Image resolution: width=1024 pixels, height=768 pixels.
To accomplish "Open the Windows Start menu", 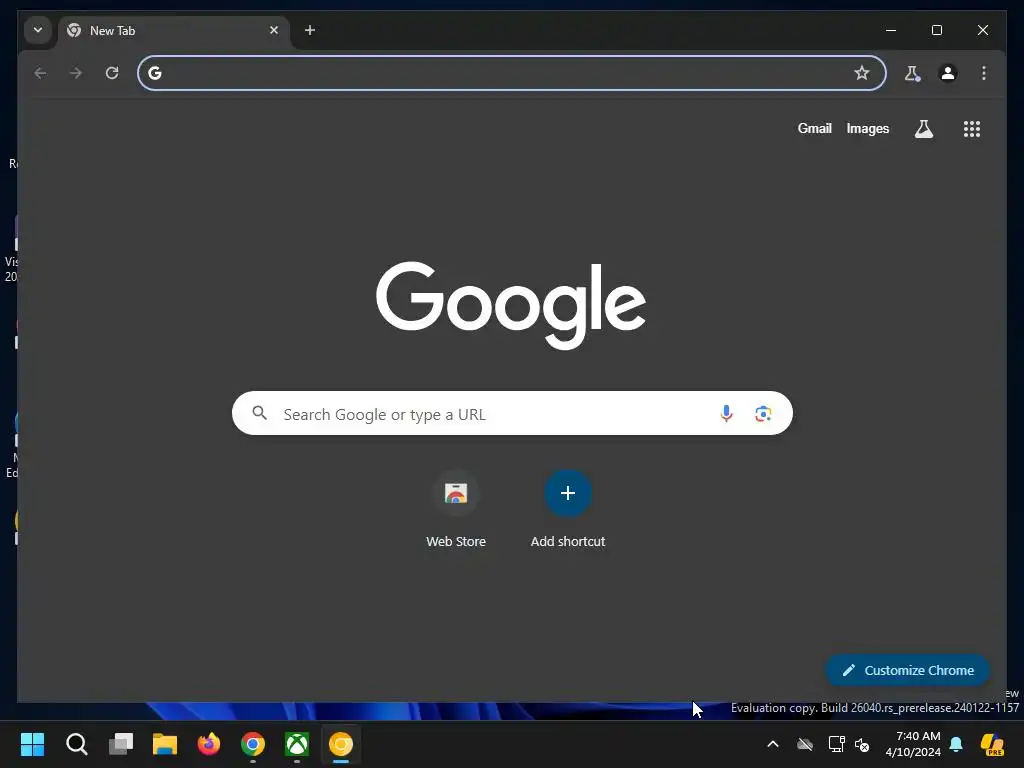I will [32, 744].
